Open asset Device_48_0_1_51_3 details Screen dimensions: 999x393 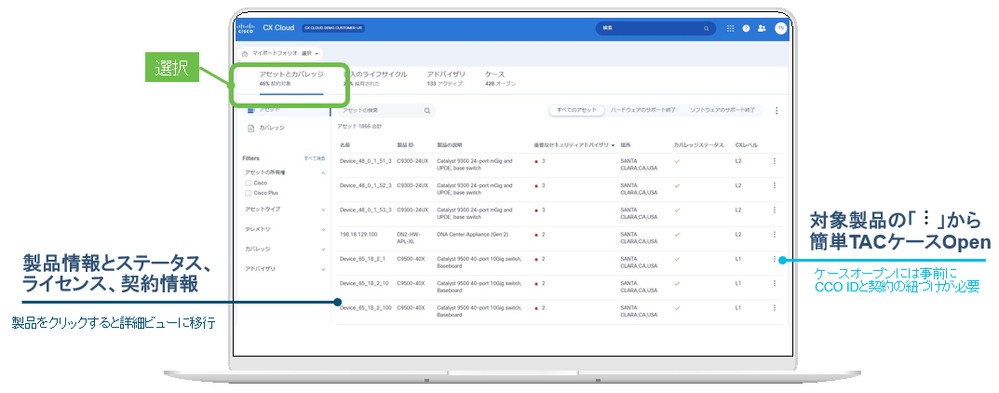(x=366, y=161)
